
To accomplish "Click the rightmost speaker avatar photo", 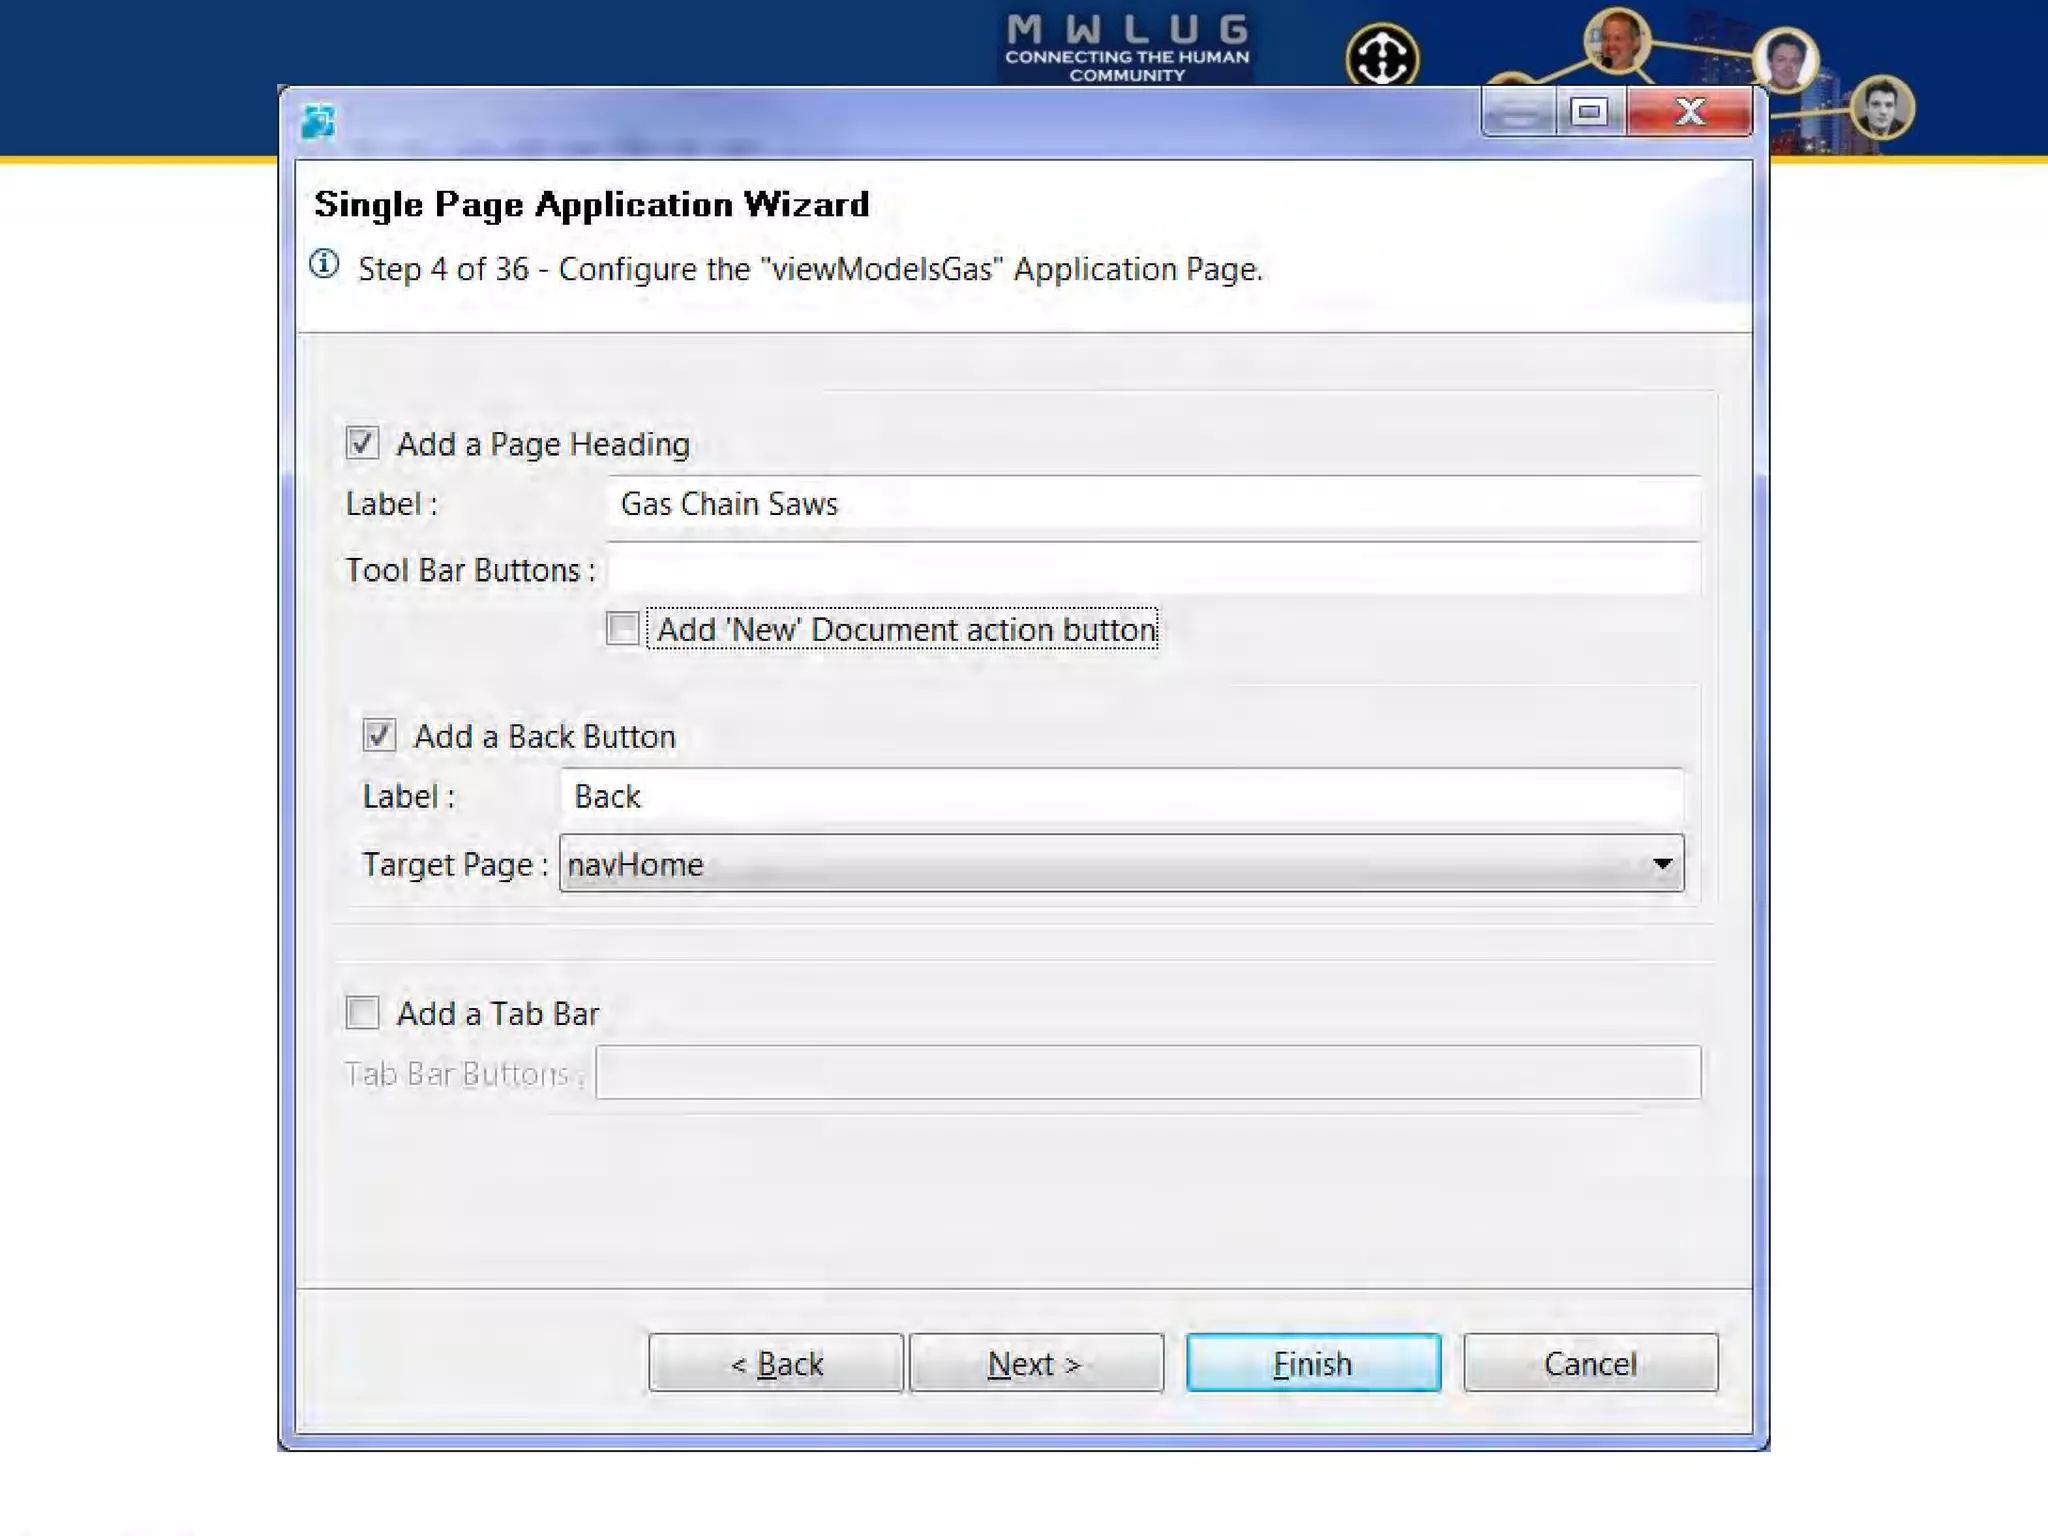I will 1881,107.
